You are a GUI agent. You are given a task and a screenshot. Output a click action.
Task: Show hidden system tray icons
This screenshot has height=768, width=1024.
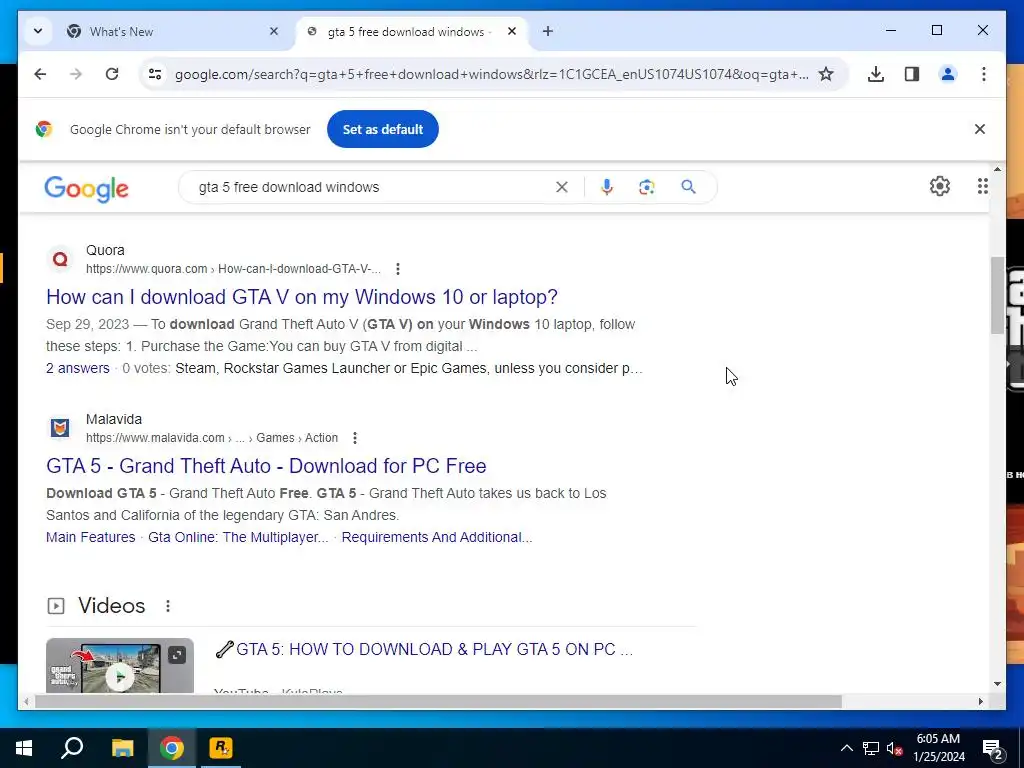pos(846,748)
